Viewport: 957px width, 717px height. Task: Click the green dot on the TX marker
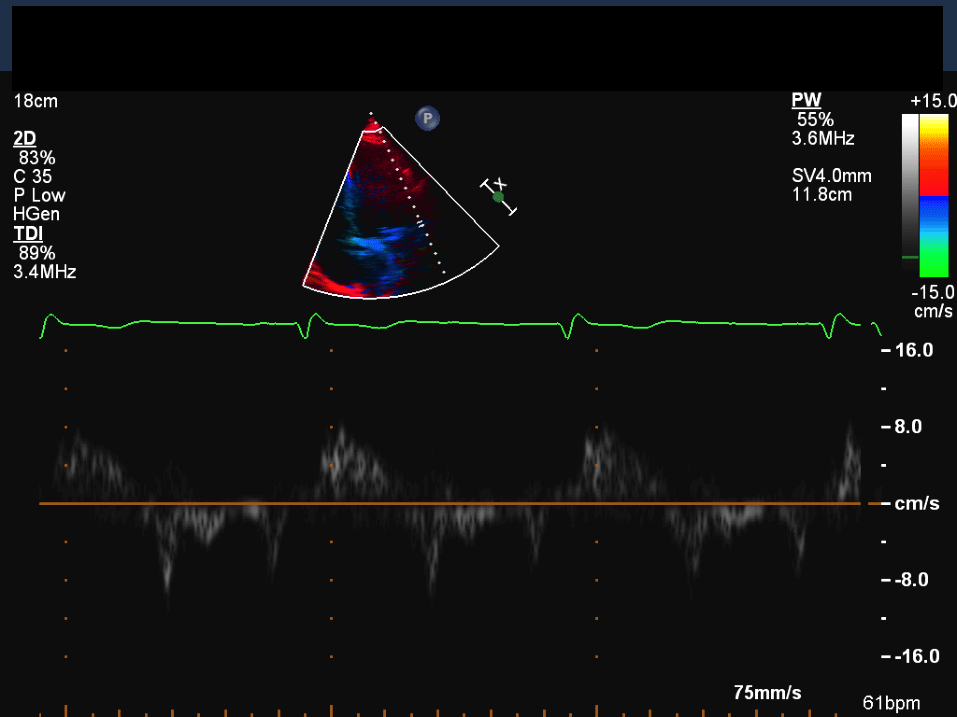498,197
